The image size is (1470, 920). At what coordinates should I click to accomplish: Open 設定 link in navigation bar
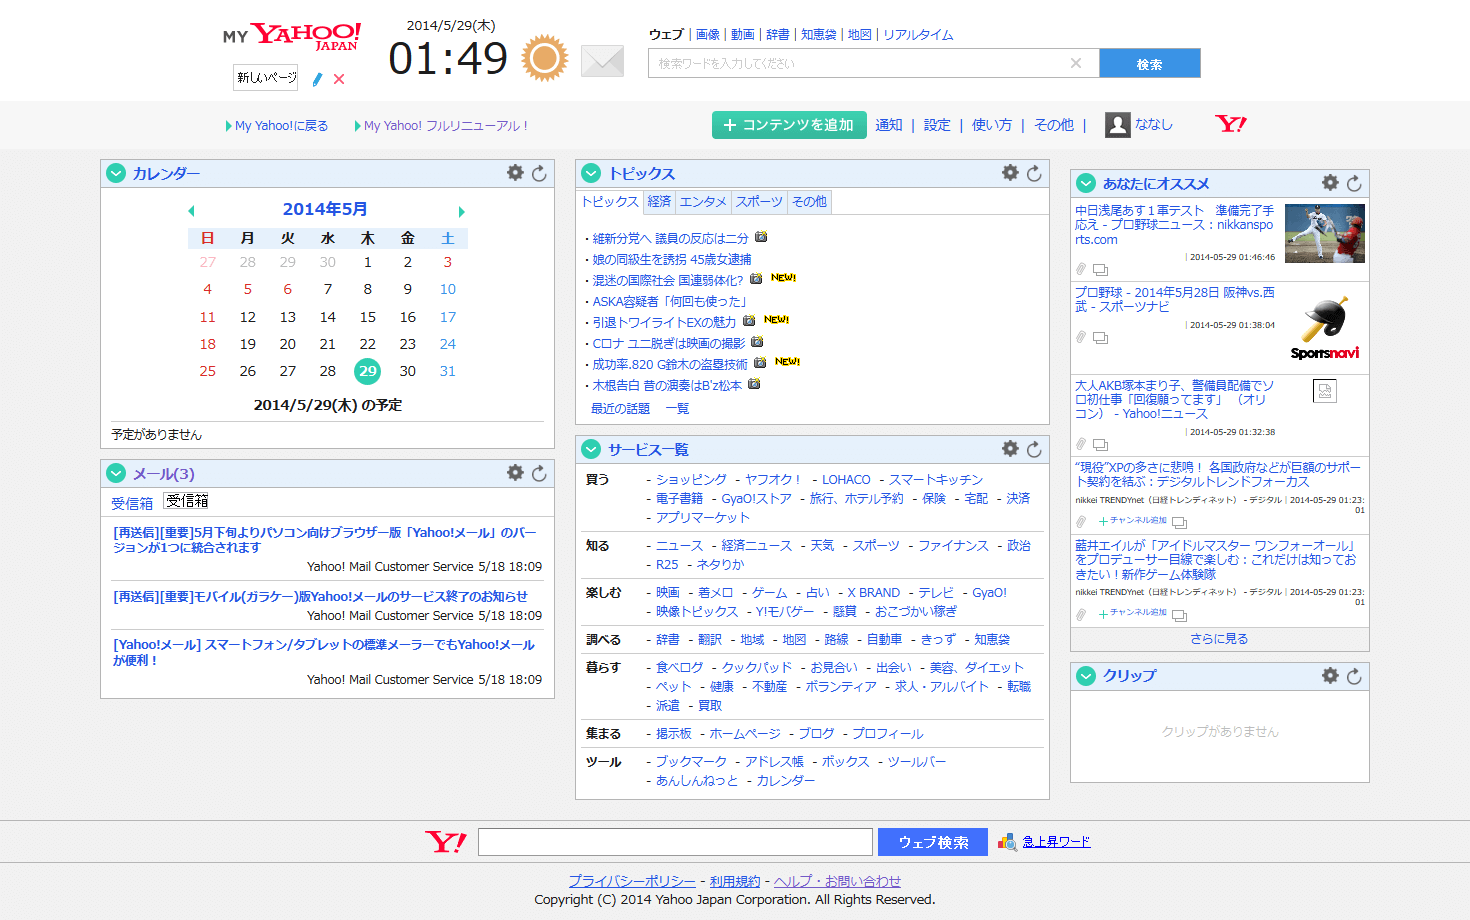937,125
